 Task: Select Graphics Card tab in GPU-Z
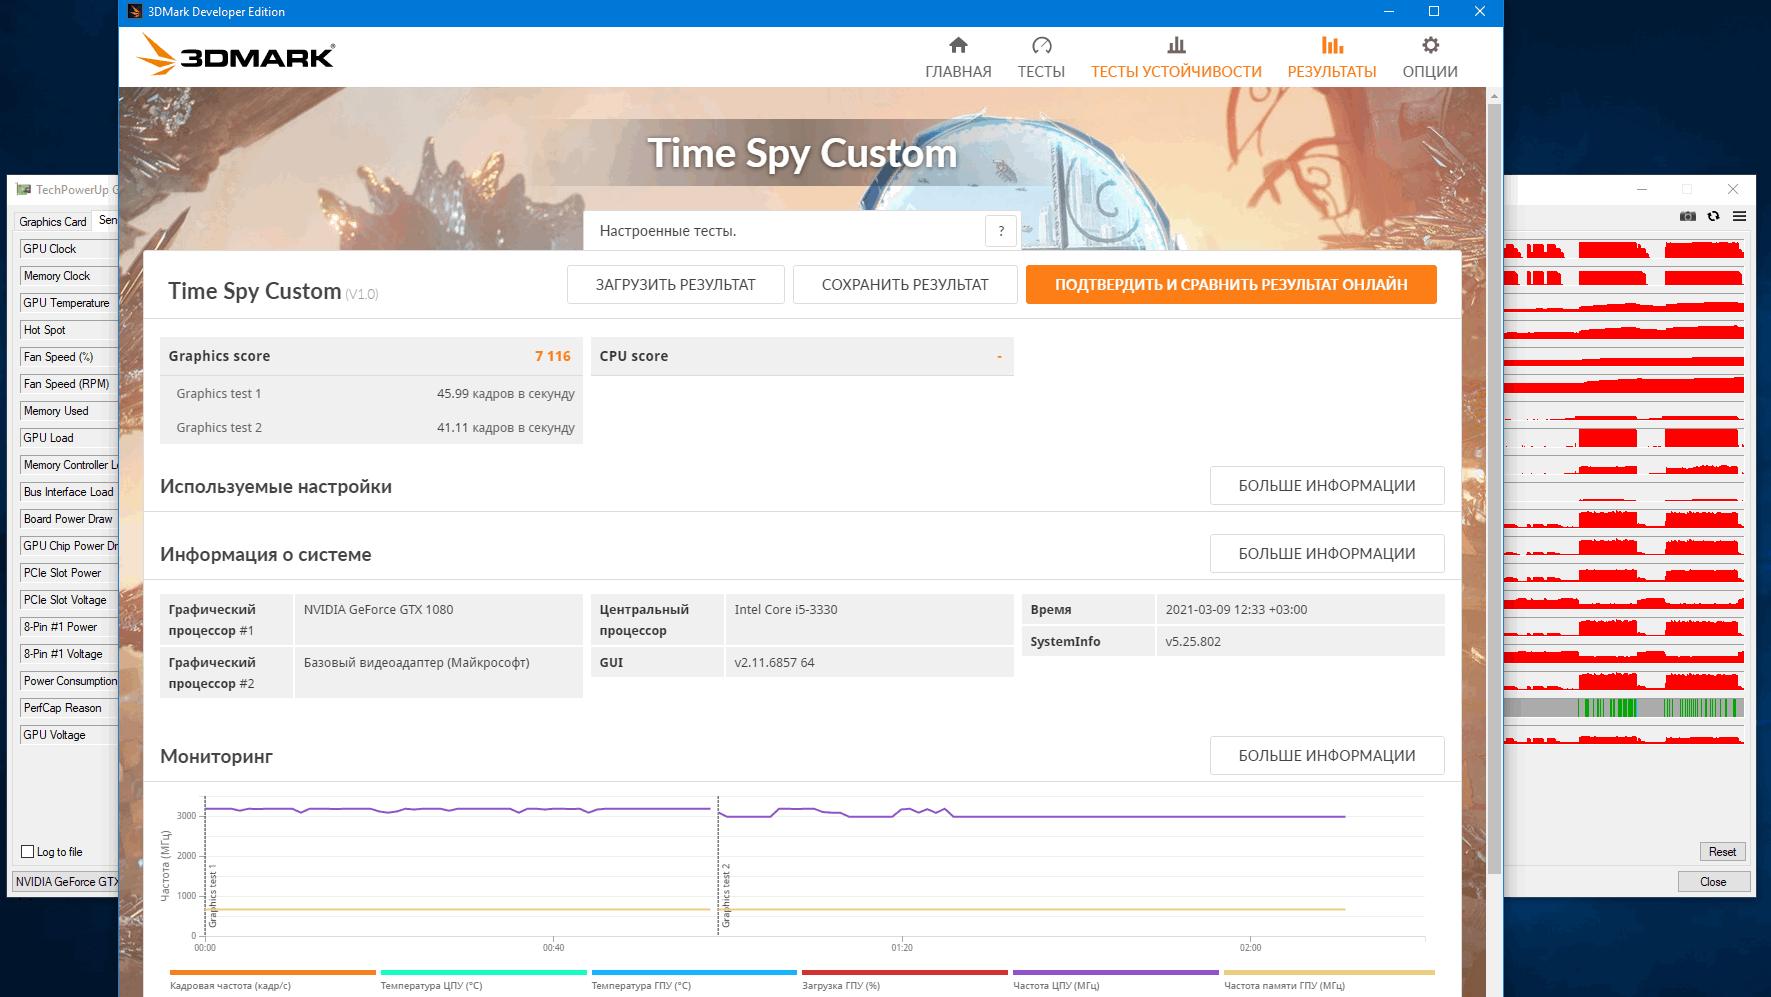53,222
